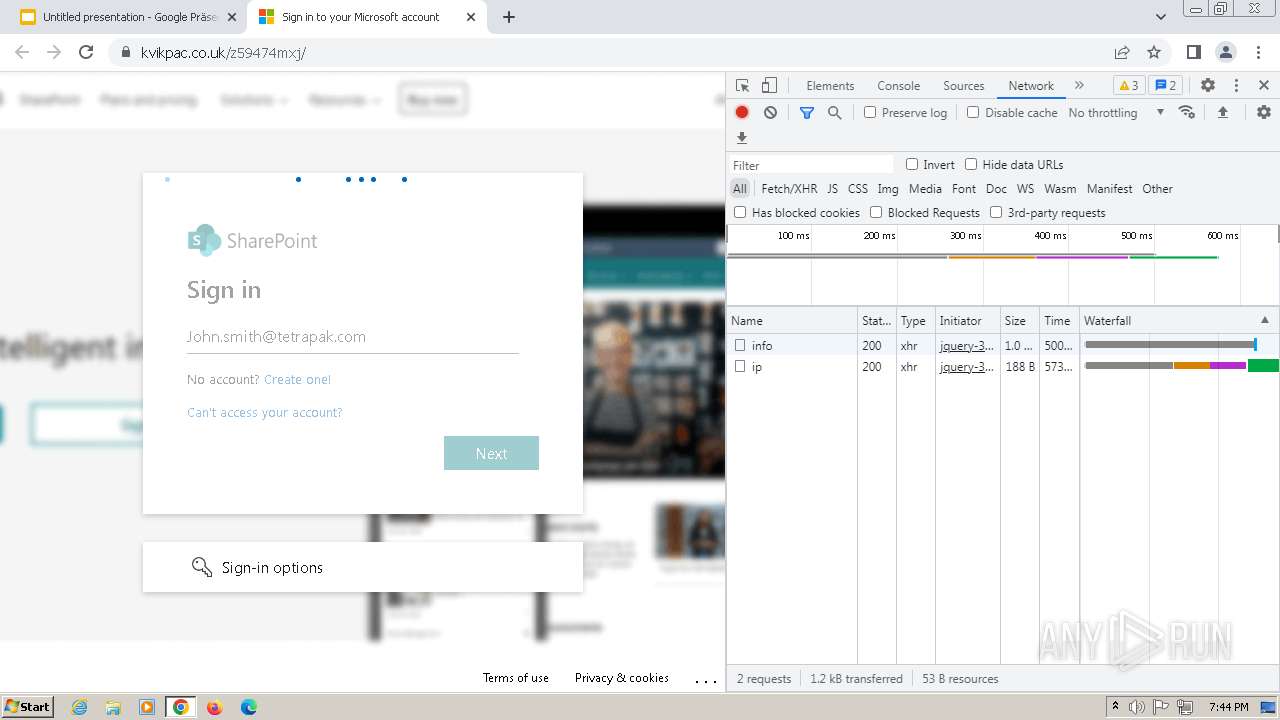Reload the page
This screenshot has height=720, width=1280.
[x=86, y=52]
